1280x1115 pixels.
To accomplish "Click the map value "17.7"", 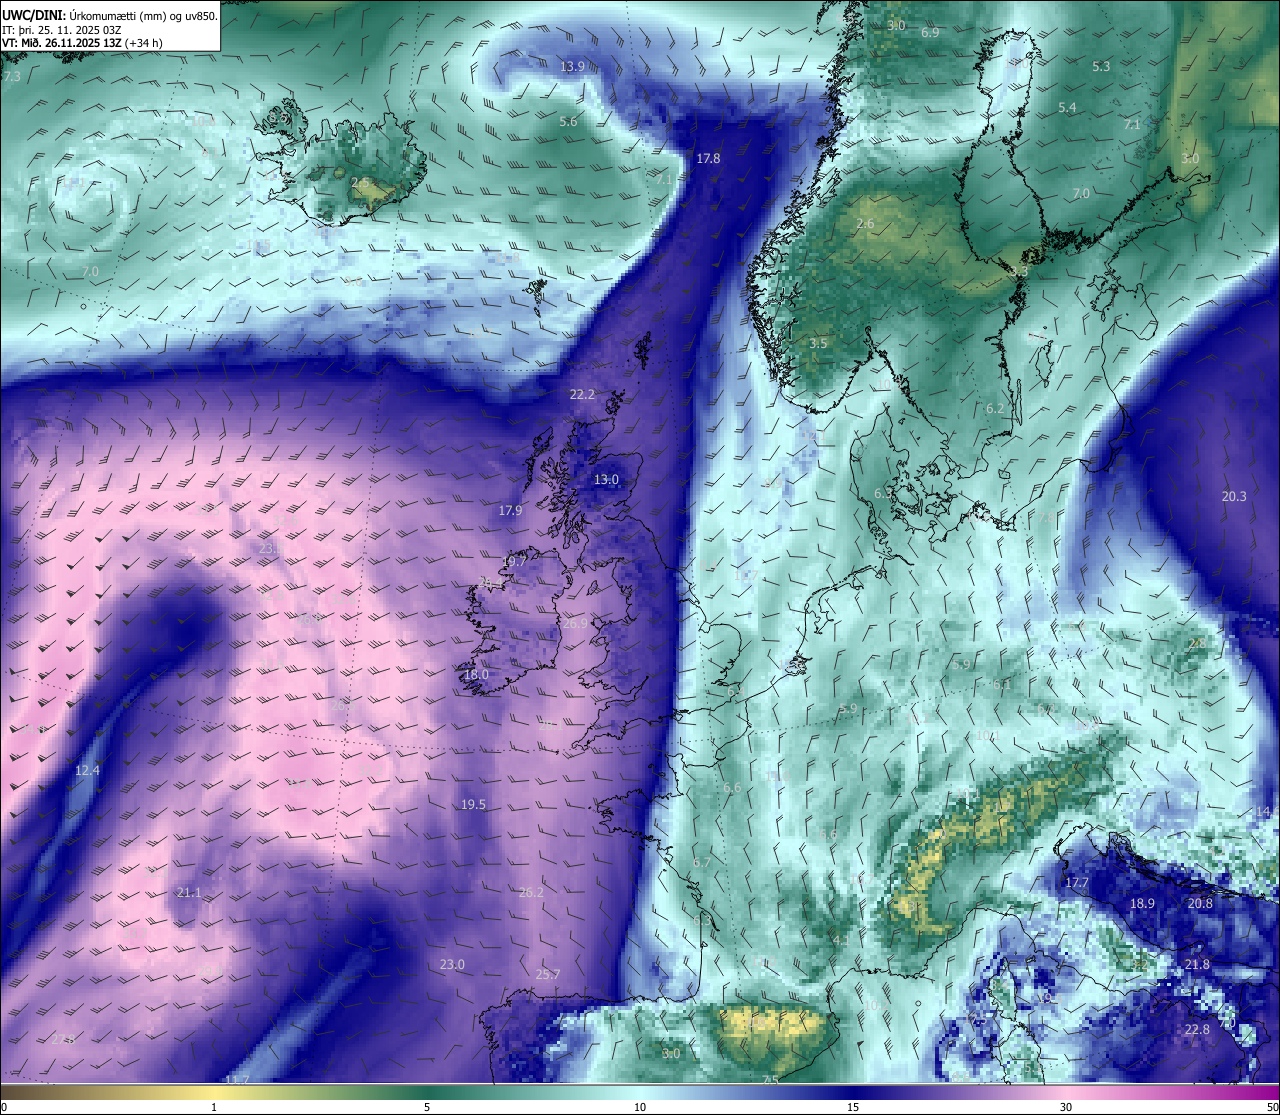I will [x=1076, y=882].
